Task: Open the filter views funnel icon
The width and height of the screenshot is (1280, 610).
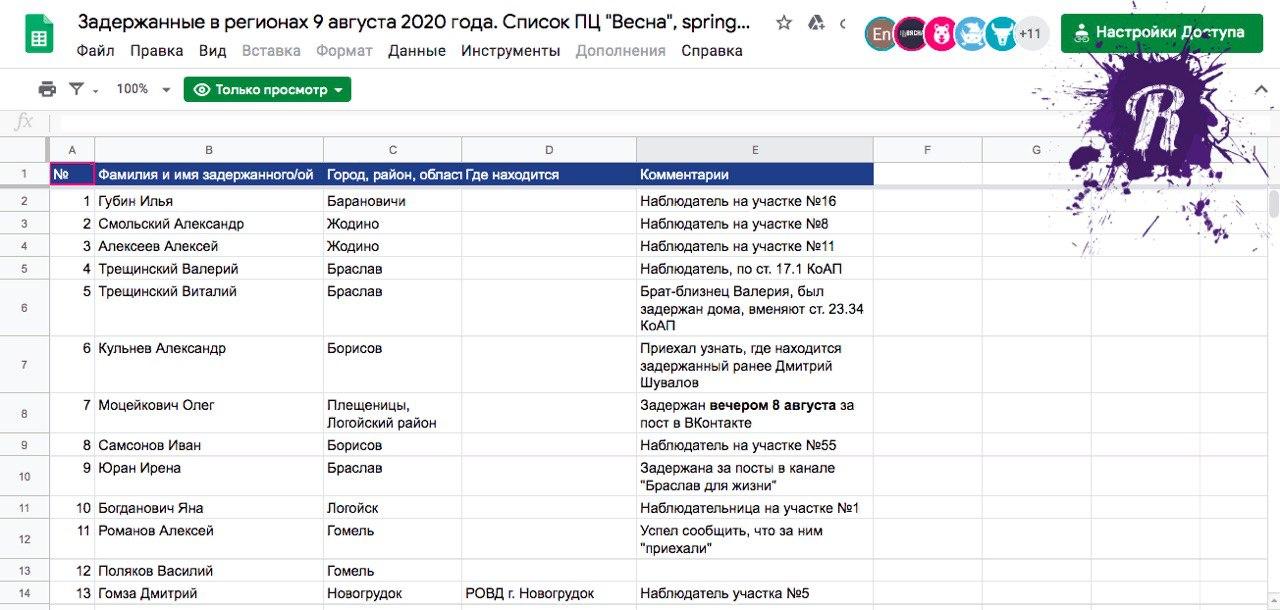Action: click(x=76, y=89)
